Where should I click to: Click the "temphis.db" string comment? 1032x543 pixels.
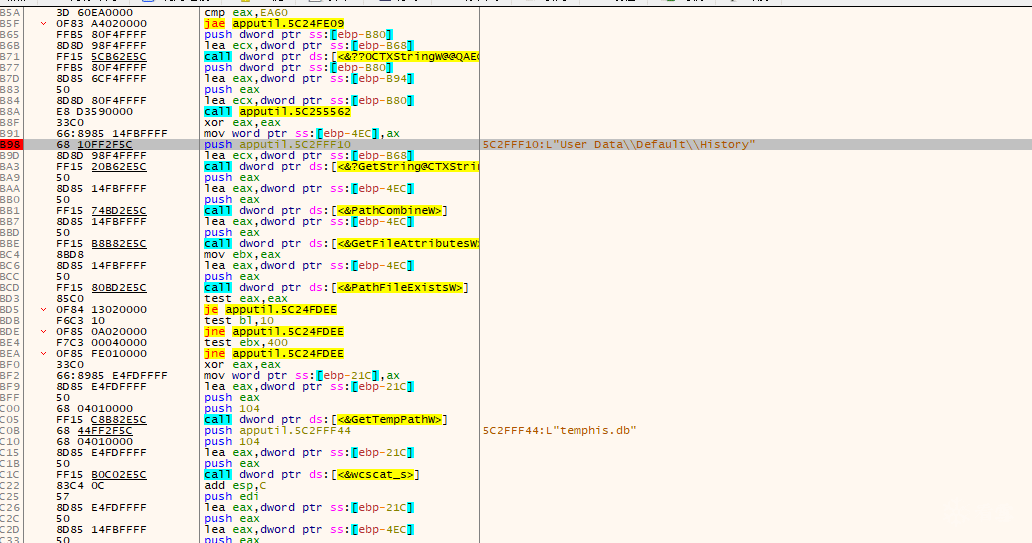pos(559,431)
